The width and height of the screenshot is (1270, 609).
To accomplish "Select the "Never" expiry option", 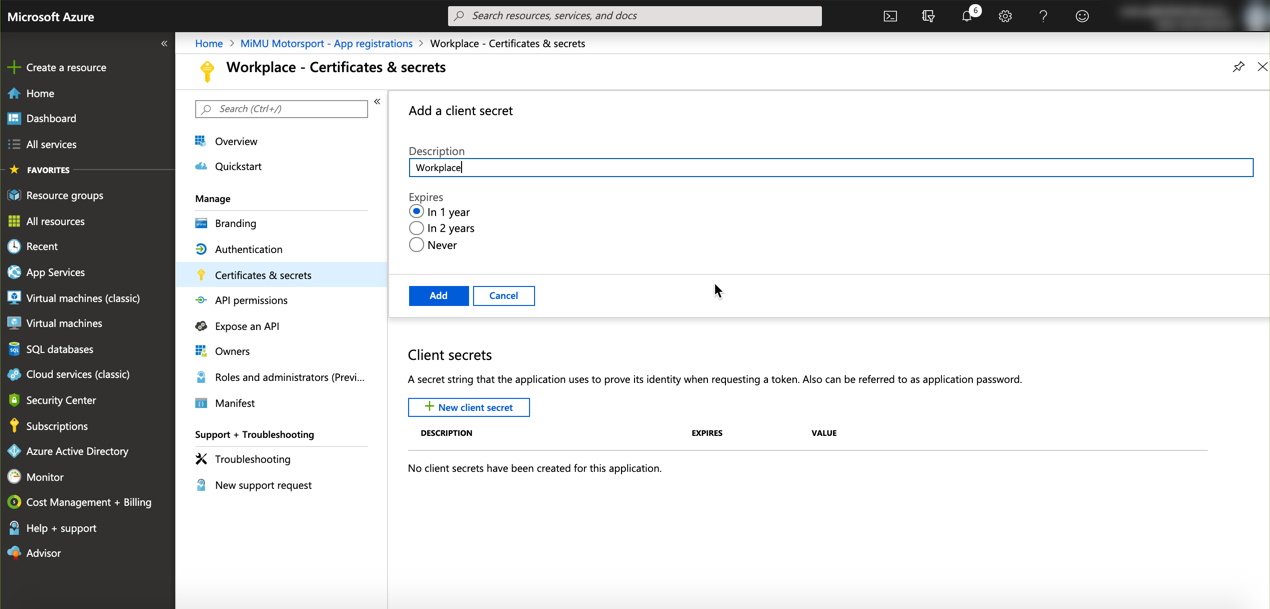I will click(x=416, y=245).
